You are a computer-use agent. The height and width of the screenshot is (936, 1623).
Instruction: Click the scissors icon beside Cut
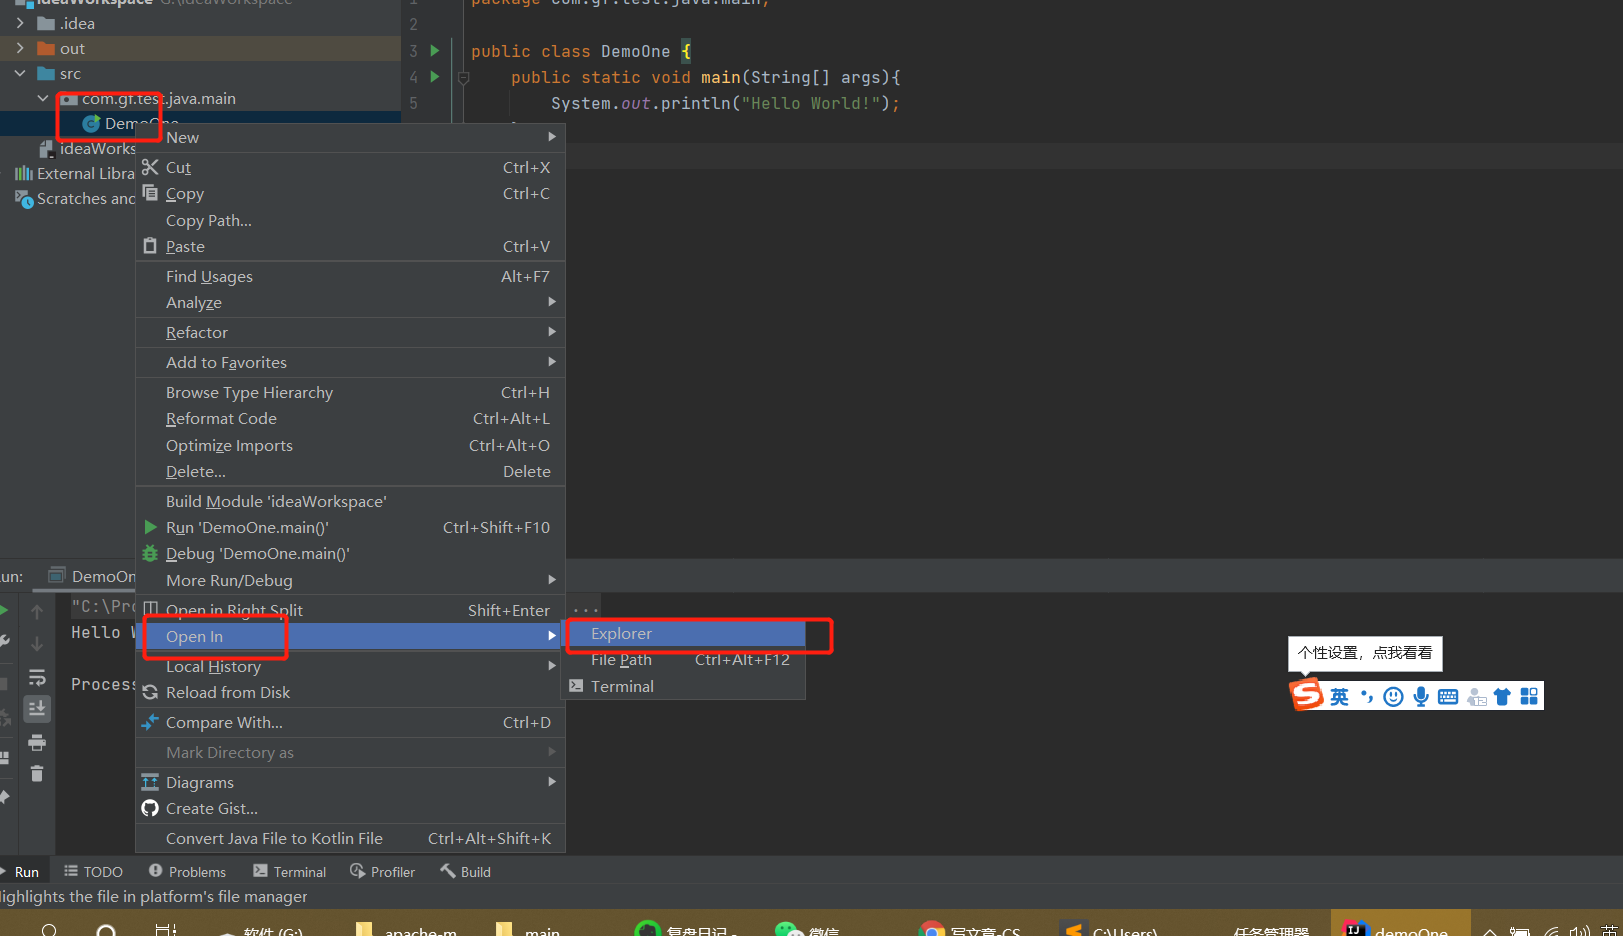(150, 167)
